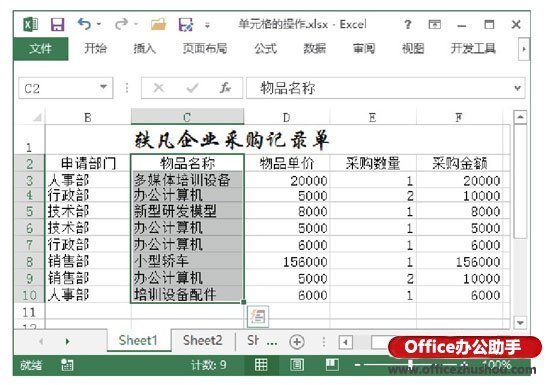550x385 pixels.
Task: Go to next sheet with tab arrow
Action: [x=67, y=341]
